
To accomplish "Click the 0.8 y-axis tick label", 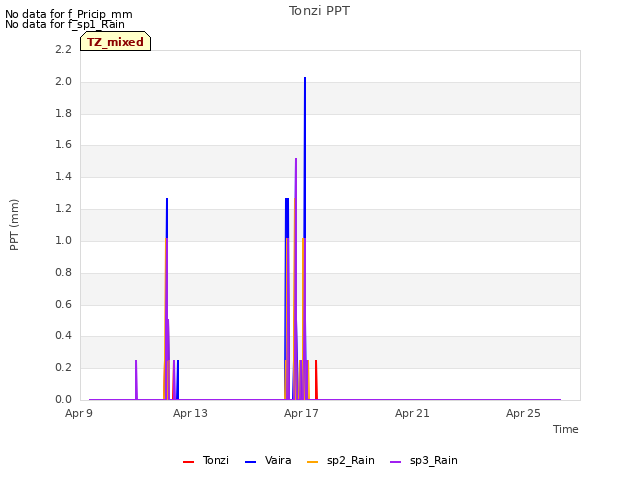I will point(63,272).
